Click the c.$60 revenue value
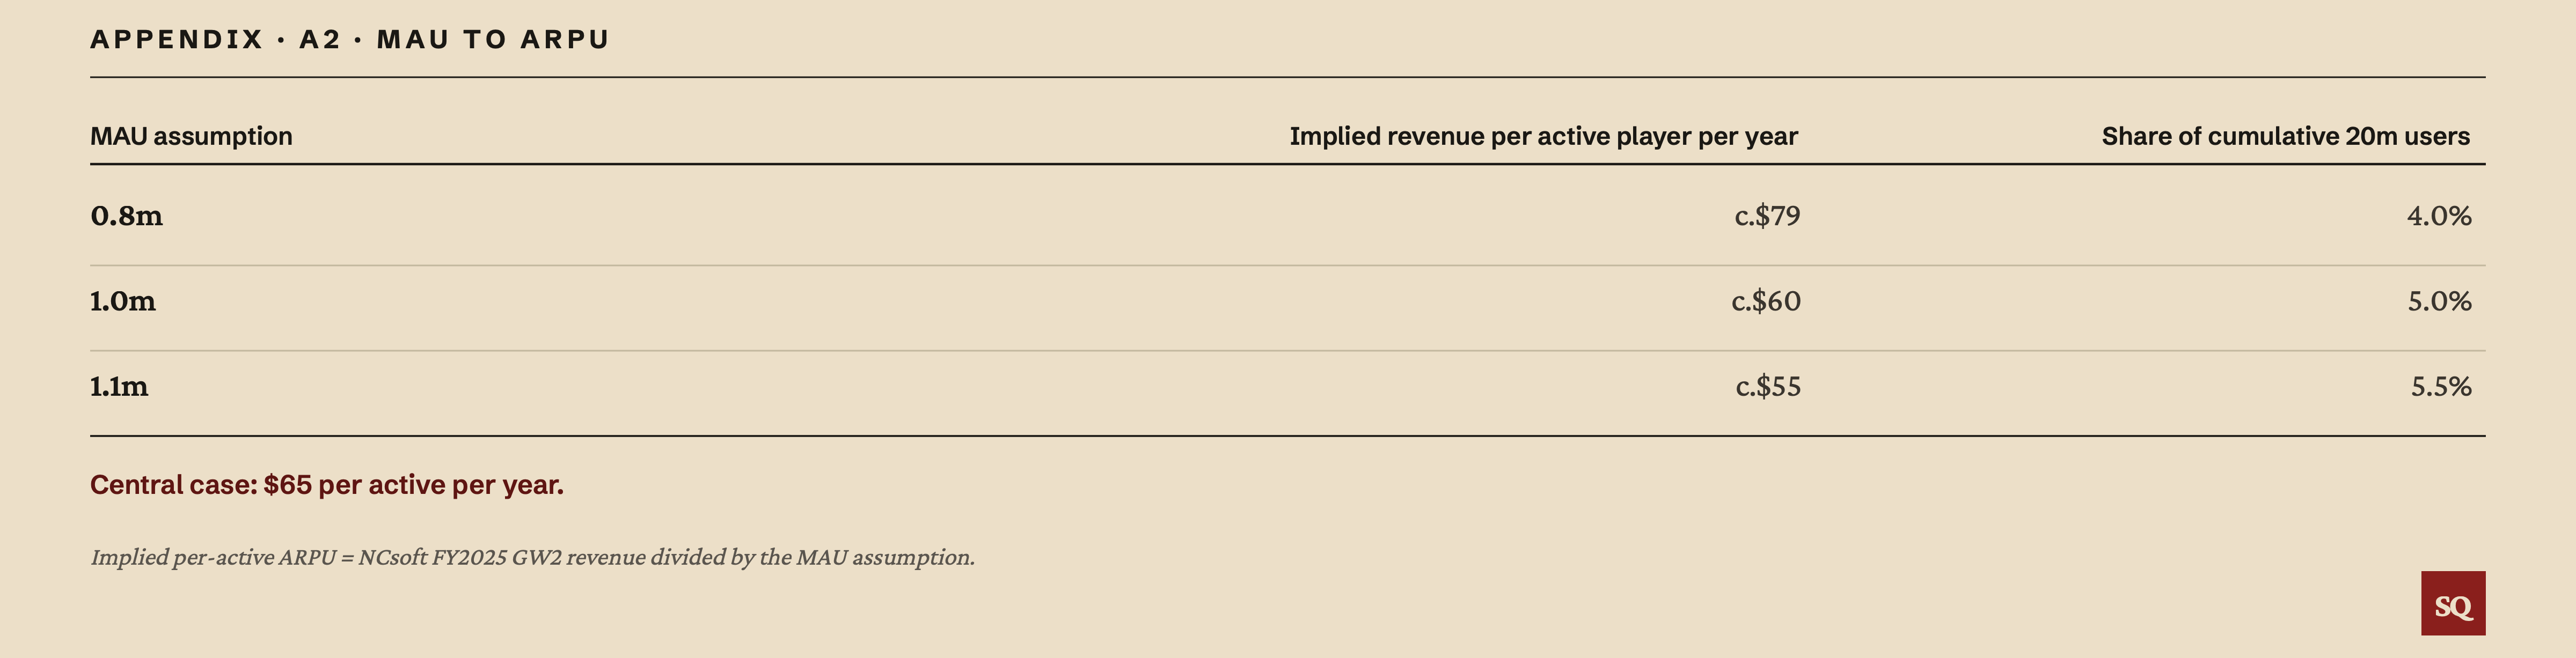Screen dimensions: 2576x658 pyautogui.click(x=1766, y=300)
